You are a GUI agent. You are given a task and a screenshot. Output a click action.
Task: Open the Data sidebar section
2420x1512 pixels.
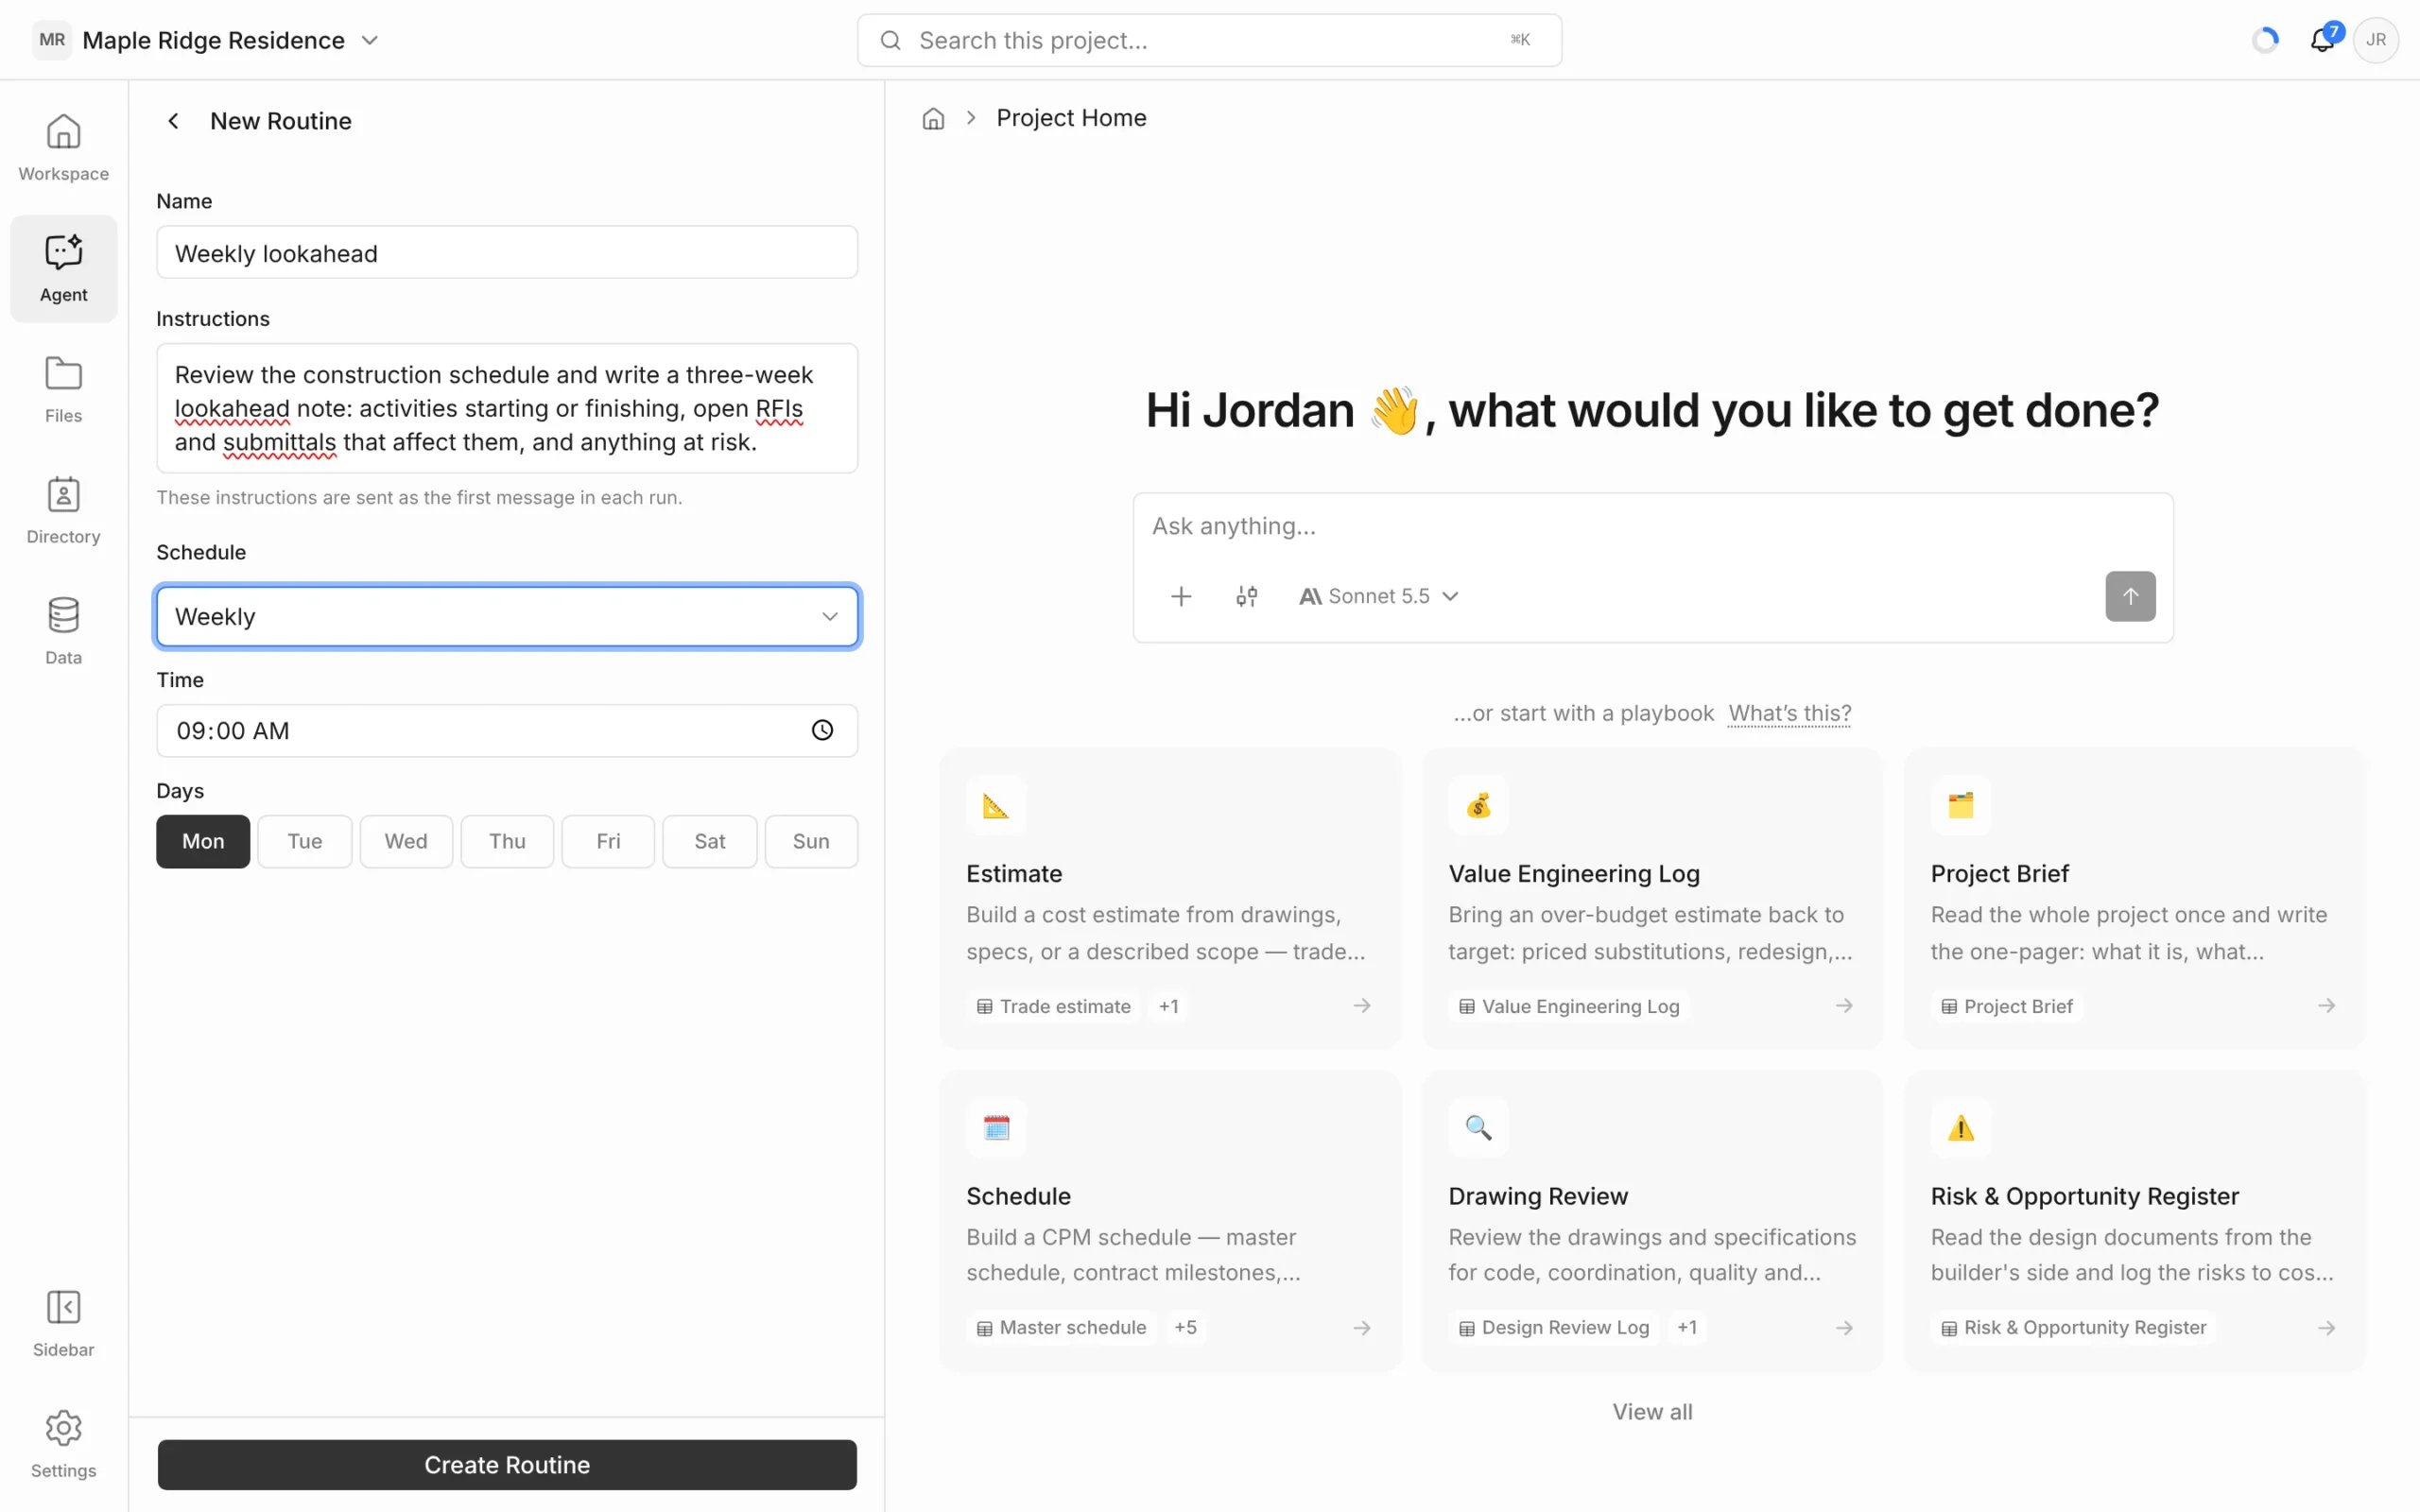pos(63,631)
